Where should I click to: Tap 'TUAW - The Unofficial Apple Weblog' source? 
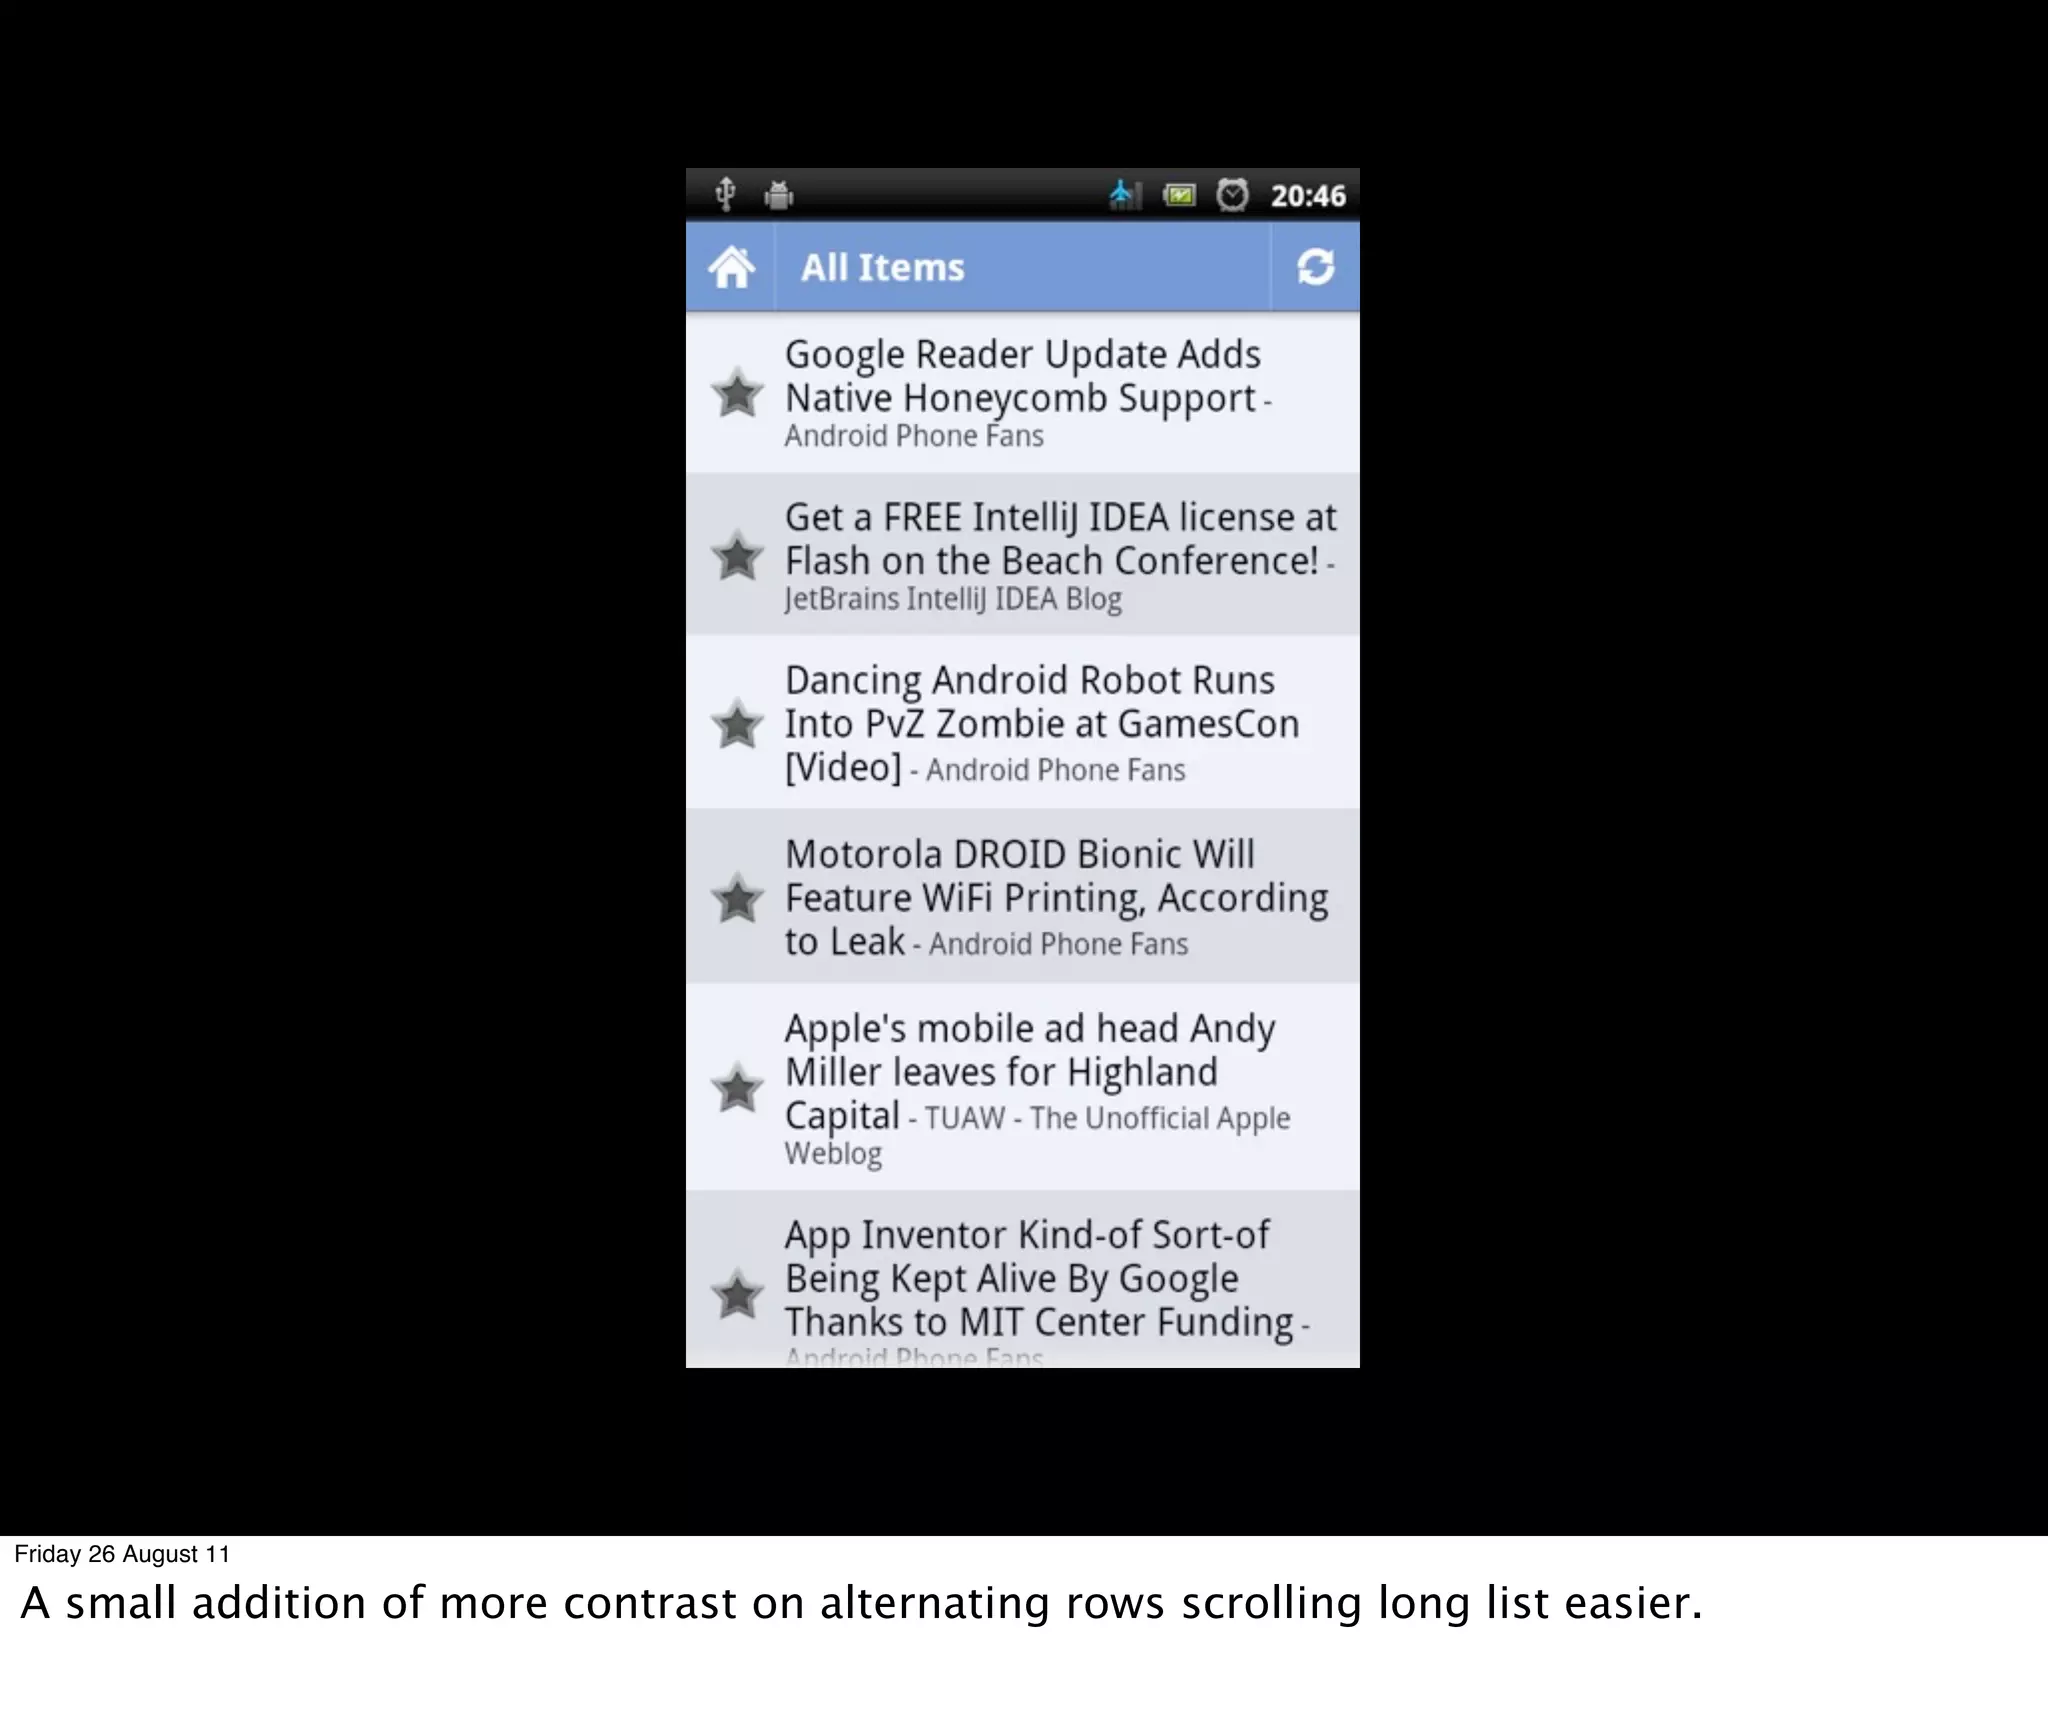1037,1135
